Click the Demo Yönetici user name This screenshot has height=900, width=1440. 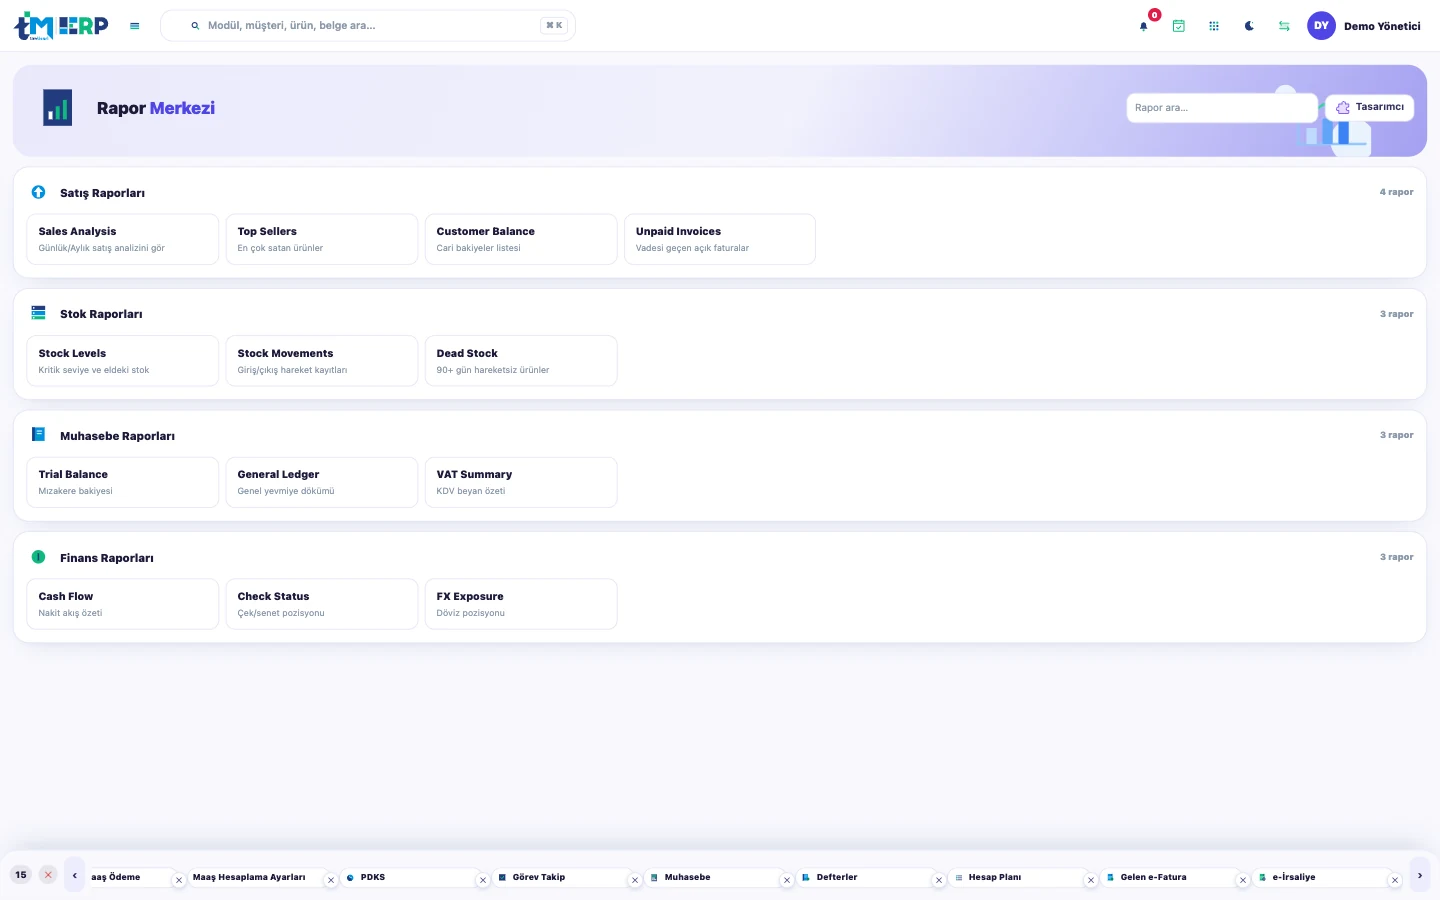1382,26
